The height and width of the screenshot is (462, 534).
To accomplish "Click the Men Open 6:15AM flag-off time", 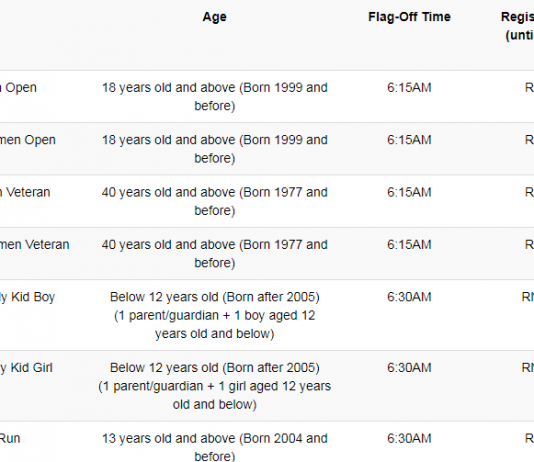I will click(409, 88).
